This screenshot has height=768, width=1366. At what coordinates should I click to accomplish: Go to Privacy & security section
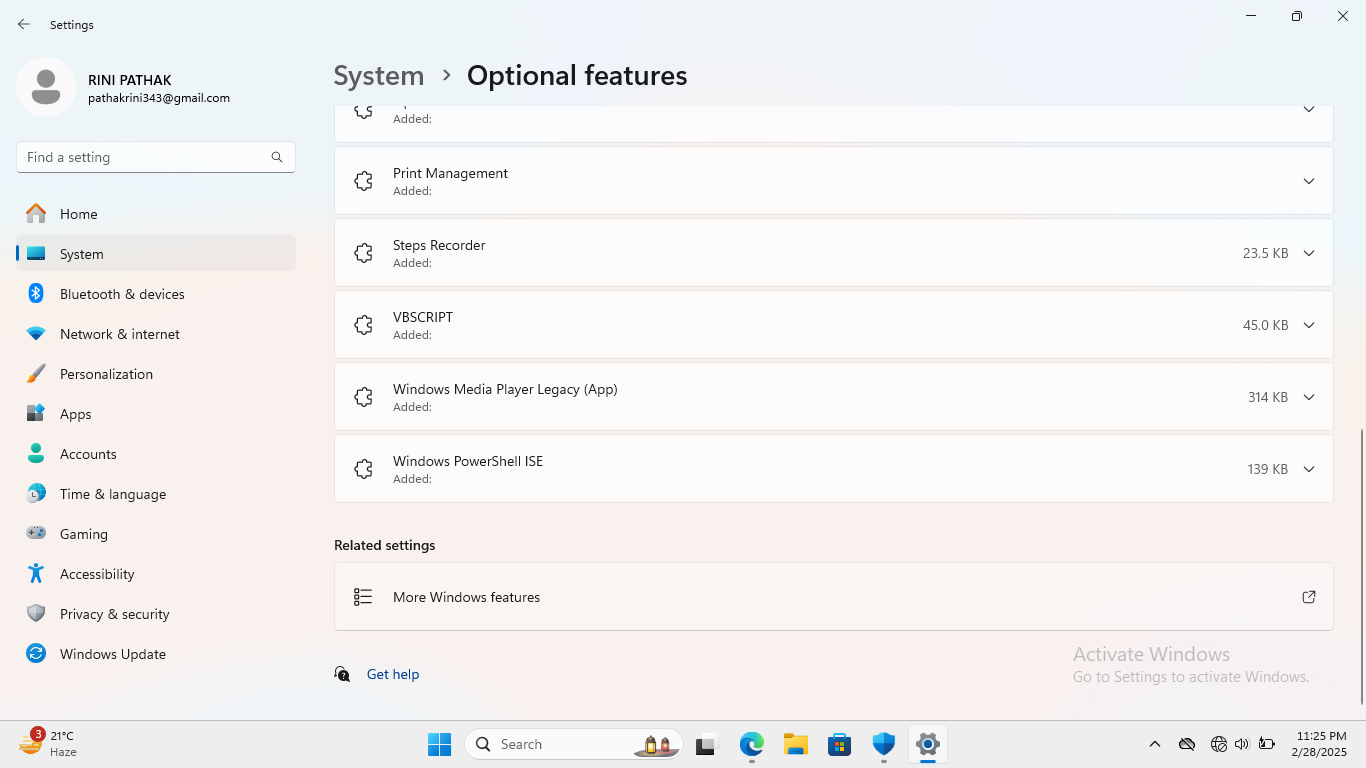114,614
